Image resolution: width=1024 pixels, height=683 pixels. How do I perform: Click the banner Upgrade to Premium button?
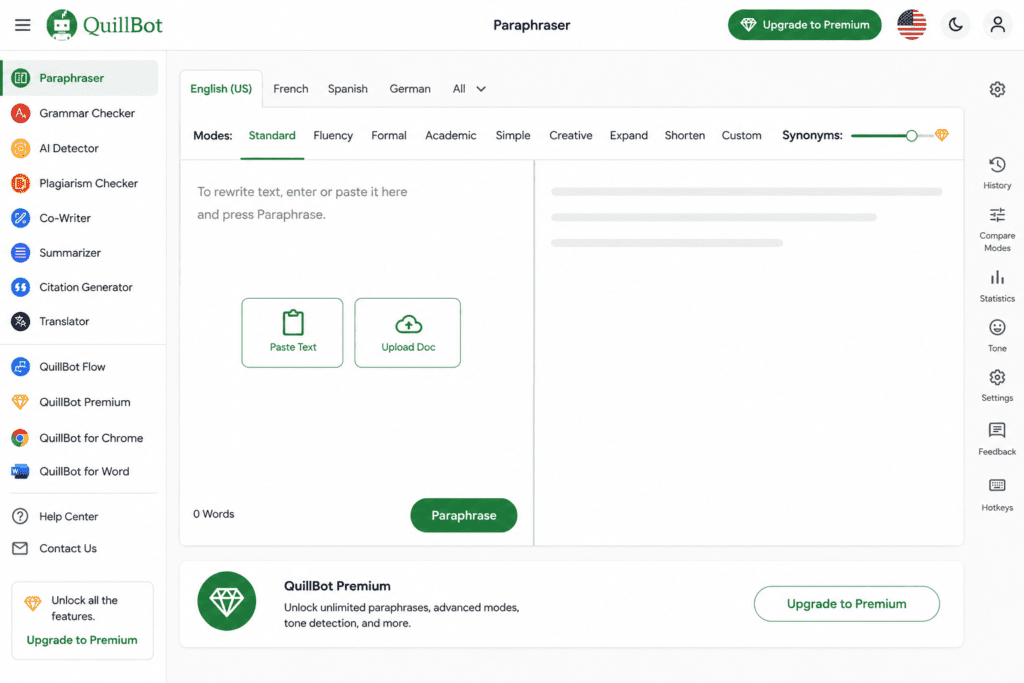point(846,604)
